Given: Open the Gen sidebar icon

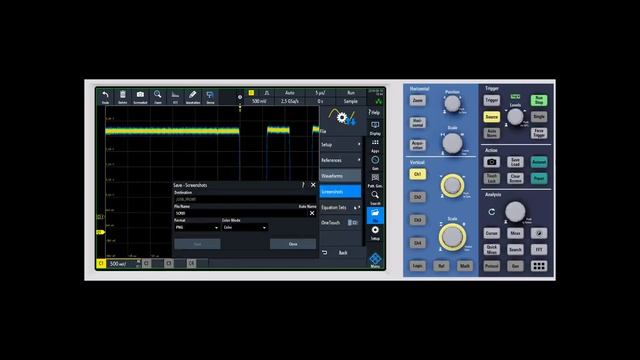Looking at the screenshot, I should point(375,162).
